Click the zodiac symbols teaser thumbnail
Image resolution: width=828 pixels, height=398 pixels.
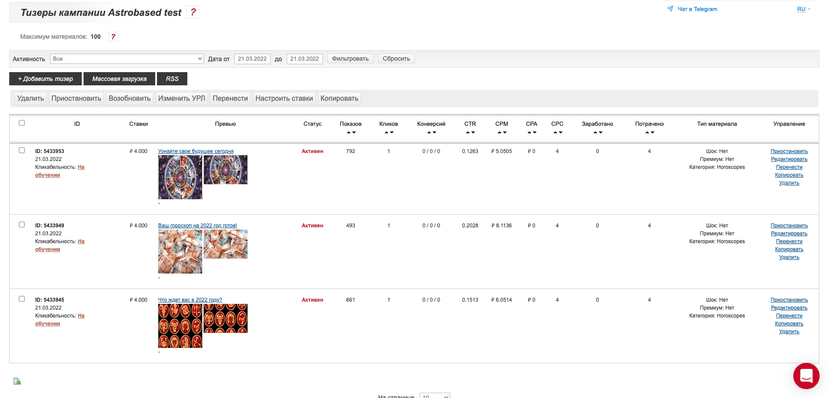pyautogui.click(x=180, y=326)
